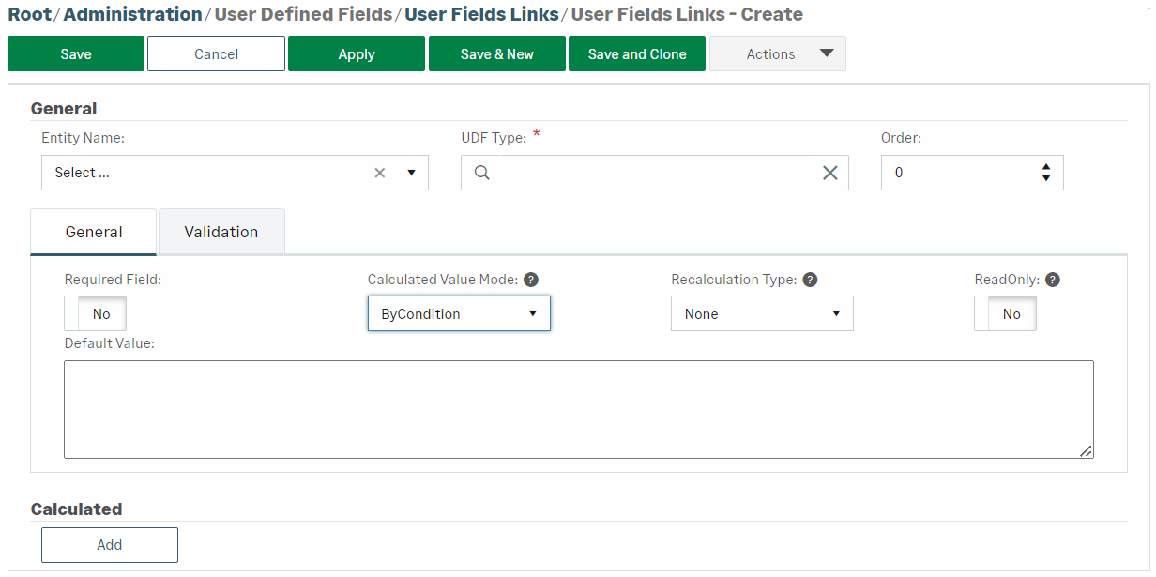
Task: Click Add button under Calculated
Action: point(109,545)
